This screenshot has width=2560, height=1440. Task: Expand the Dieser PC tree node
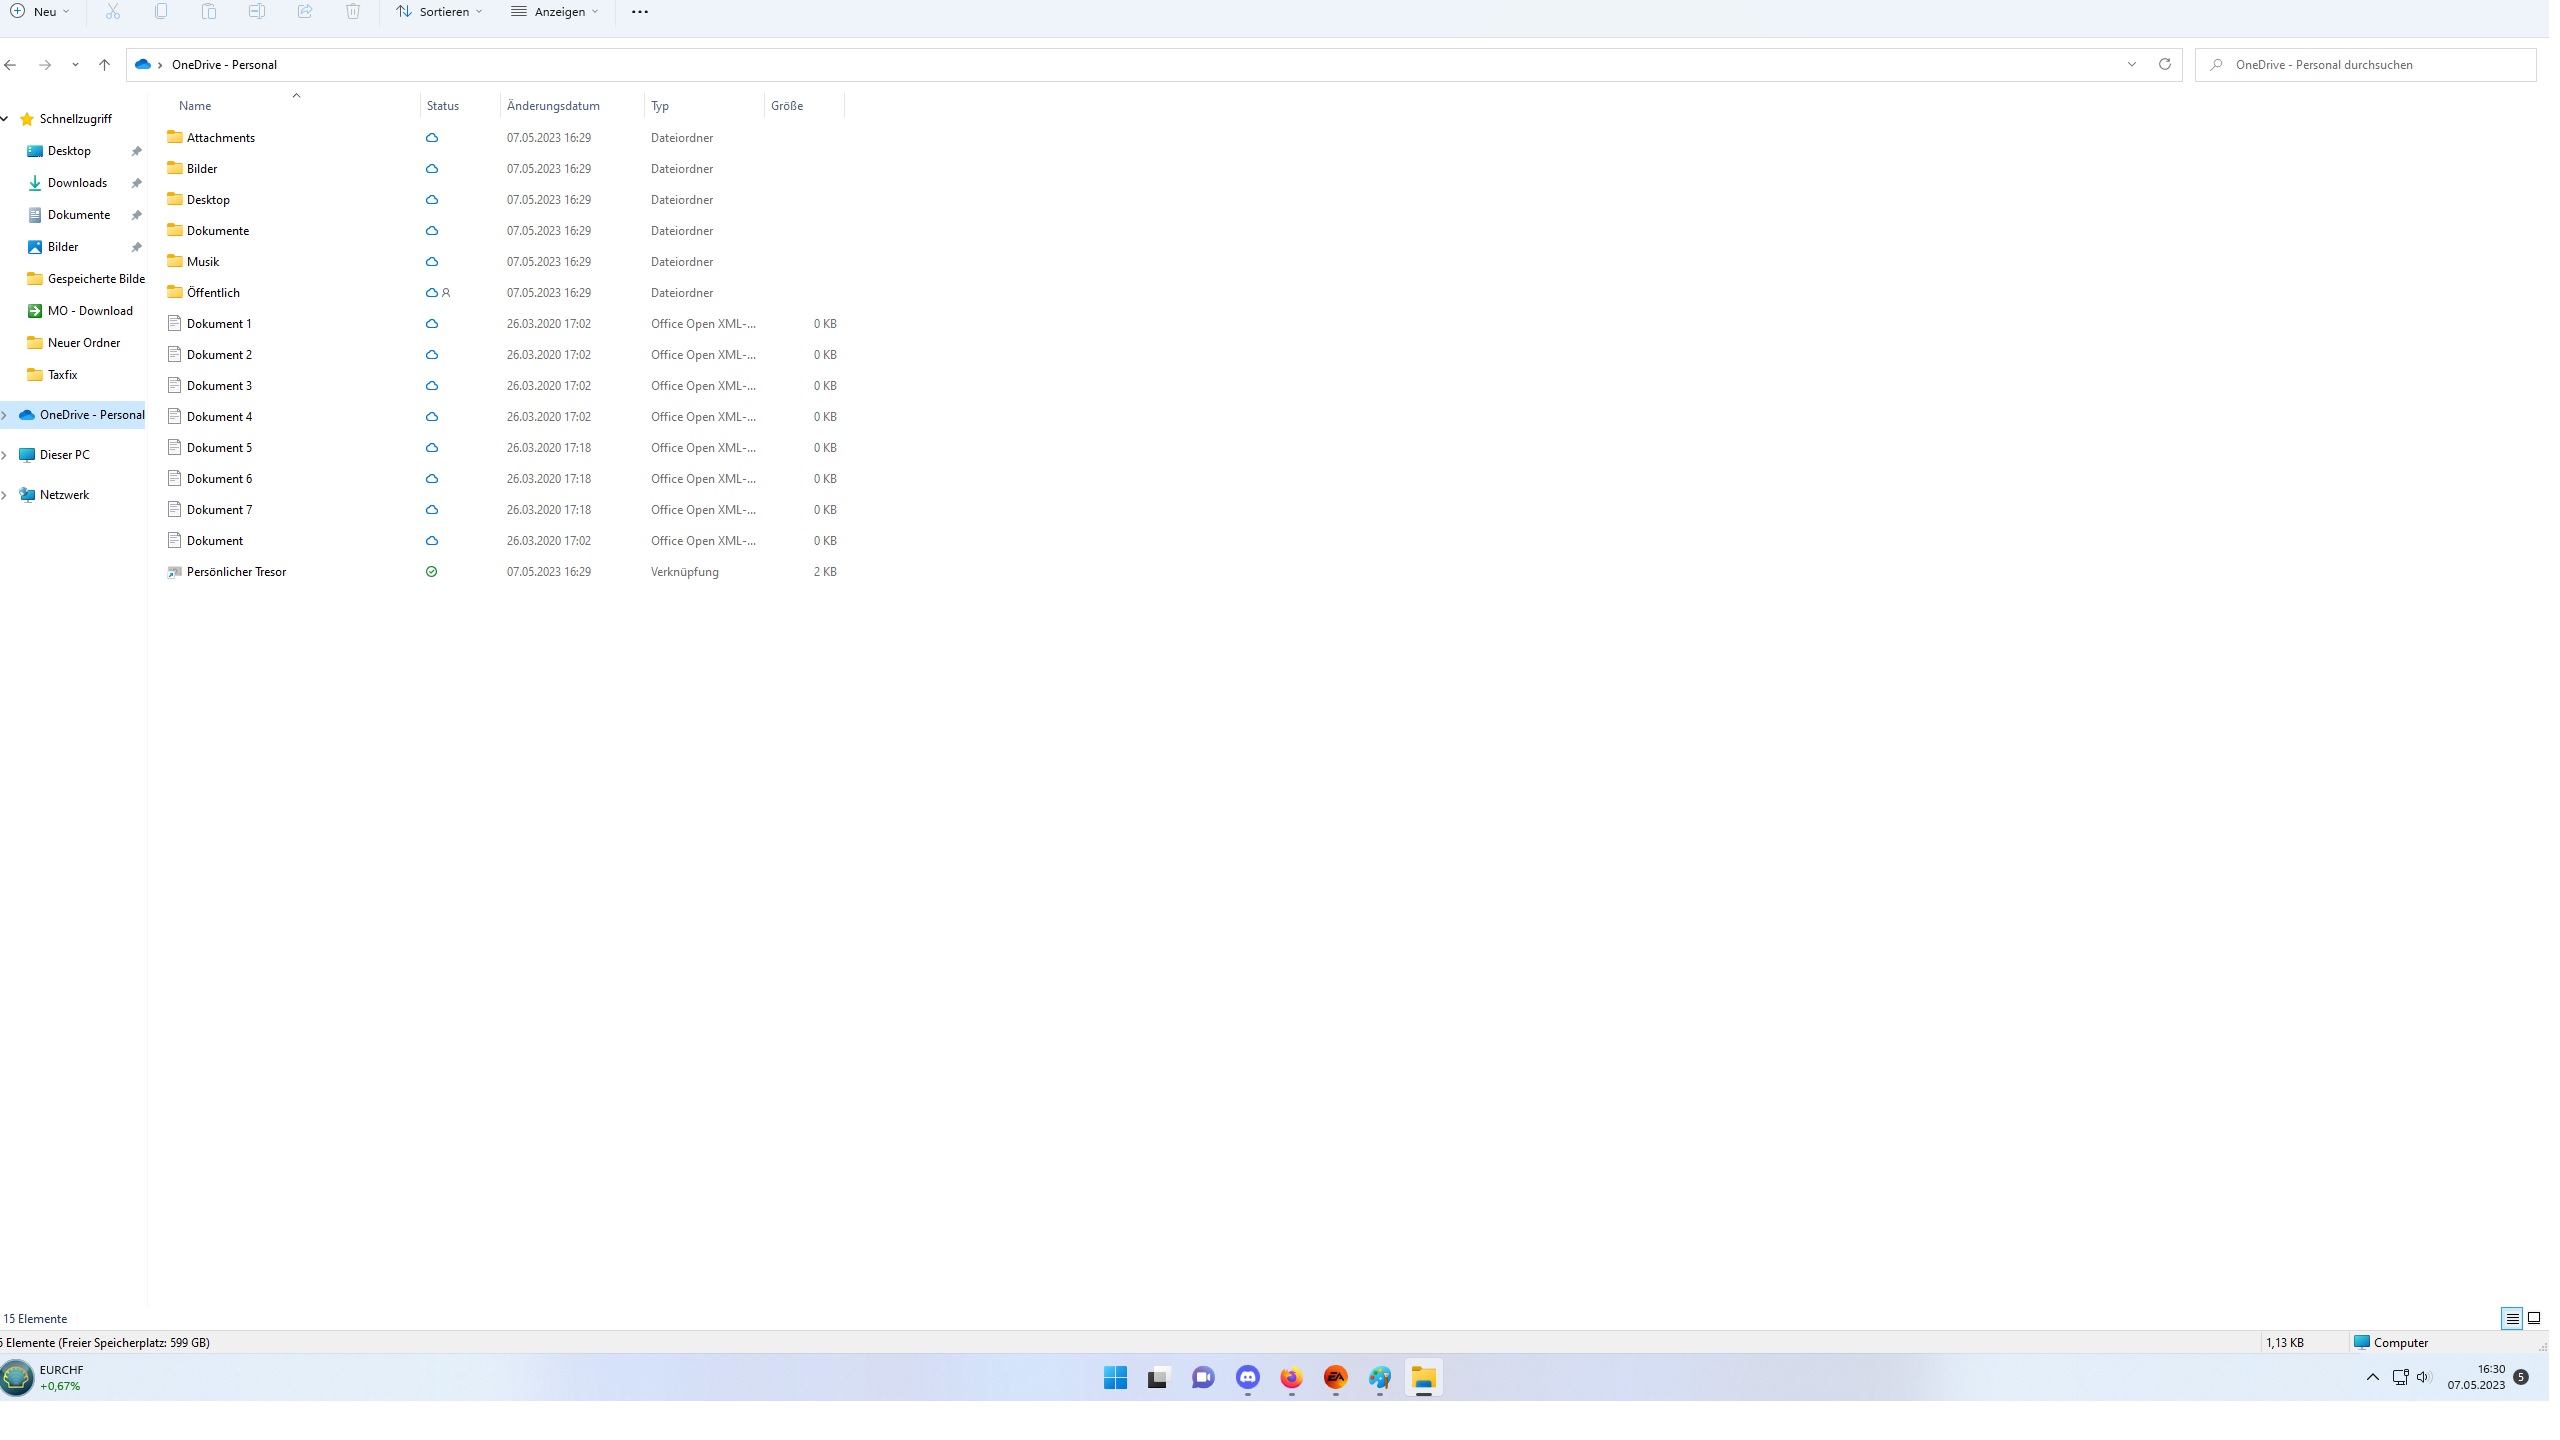5,455
